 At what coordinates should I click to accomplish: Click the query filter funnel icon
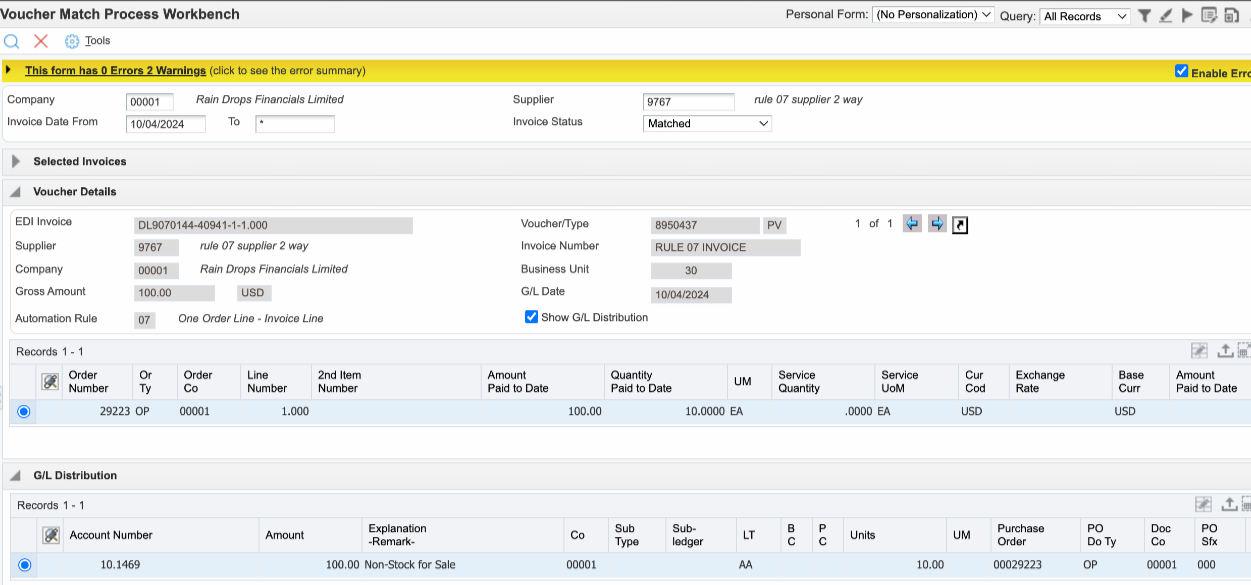click(x=1144, y=15)
